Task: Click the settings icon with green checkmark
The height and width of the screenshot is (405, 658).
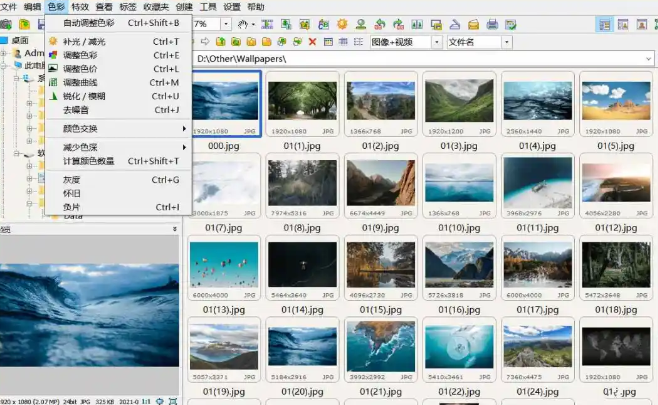Action: [x=511, y=24]
